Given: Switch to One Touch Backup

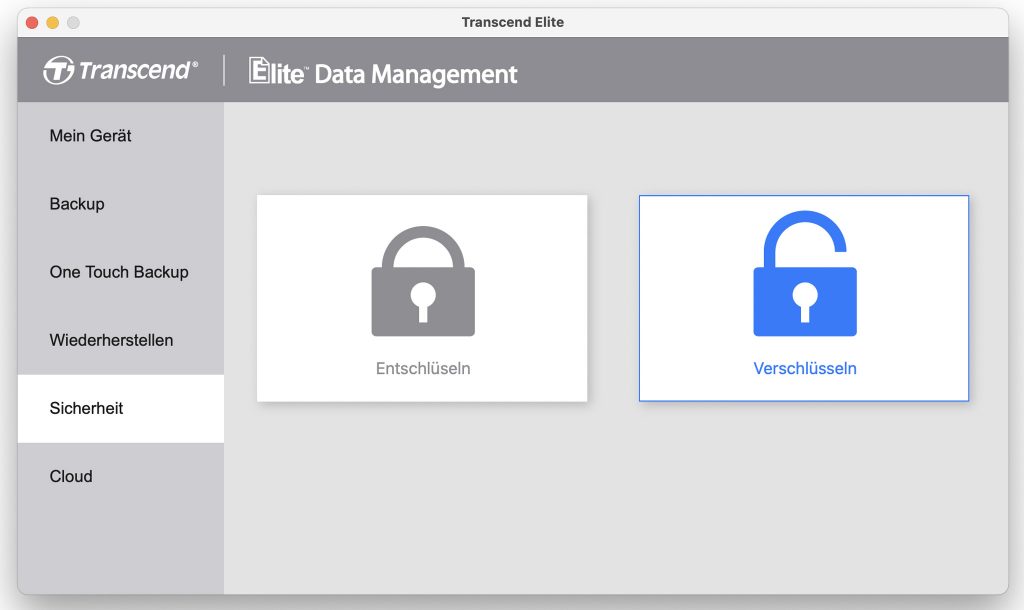Looking at the screenshot, I should point(121,272).
